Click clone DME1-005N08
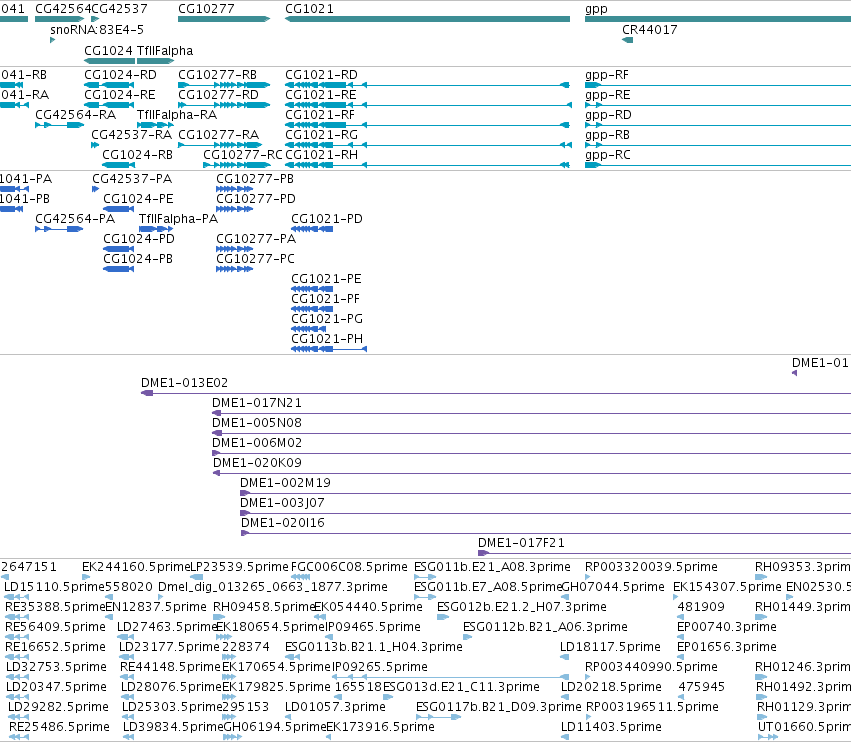 click(257, 423)
